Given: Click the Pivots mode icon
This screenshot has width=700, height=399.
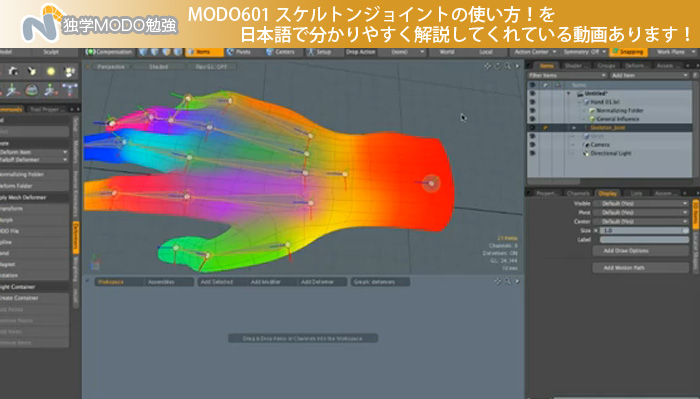Looking at the screenshot, I should 230,52.
